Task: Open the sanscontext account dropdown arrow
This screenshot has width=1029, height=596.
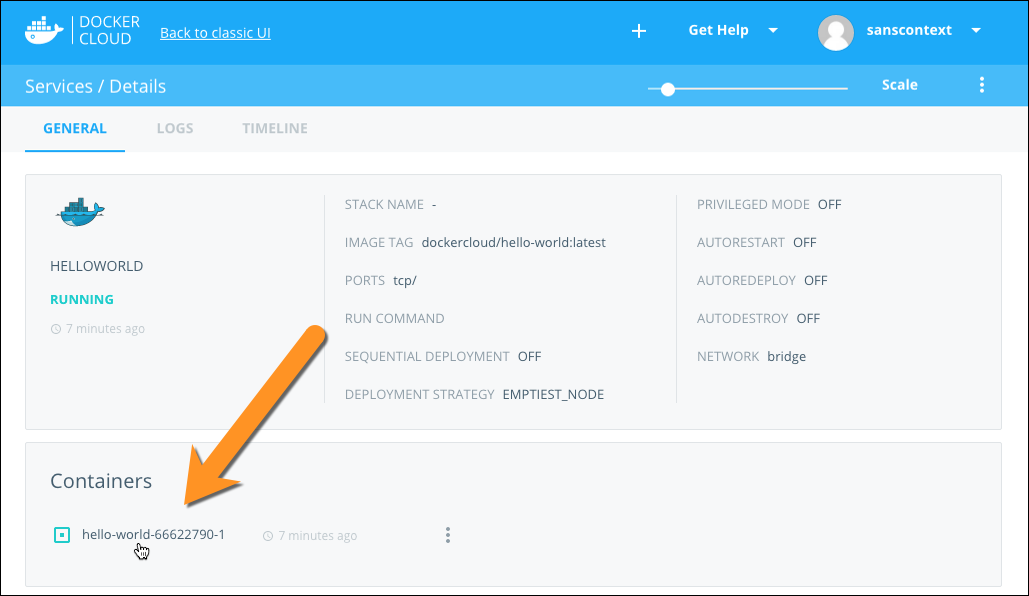Action: tap(975, 30)
